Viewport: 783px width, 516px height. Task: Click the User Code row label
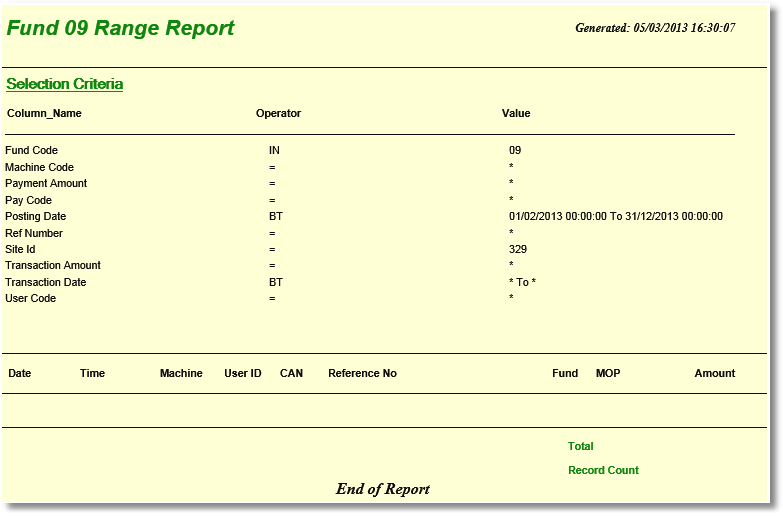click(30, 298)
